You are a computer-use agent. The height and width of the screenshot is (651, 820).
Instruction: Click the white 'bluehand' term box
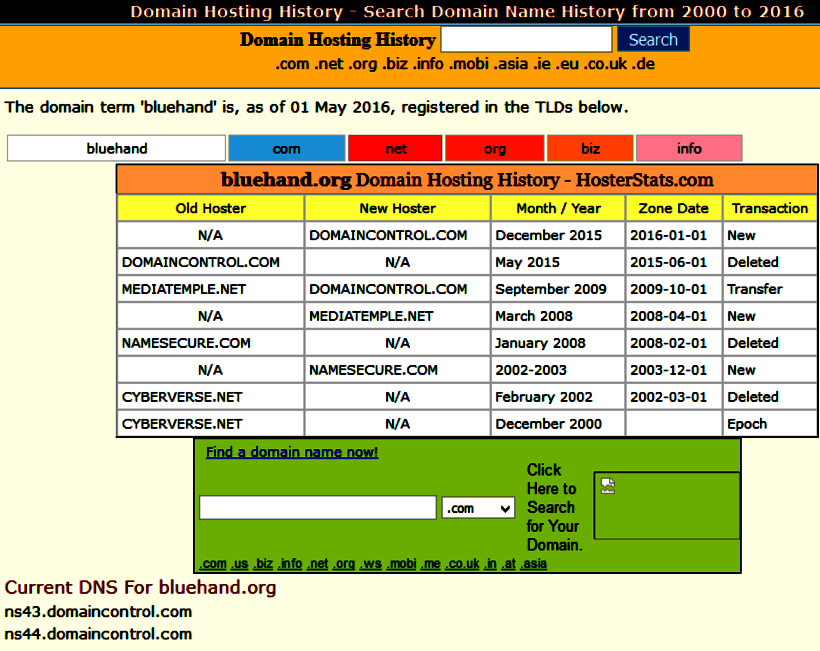pos(117,149)
